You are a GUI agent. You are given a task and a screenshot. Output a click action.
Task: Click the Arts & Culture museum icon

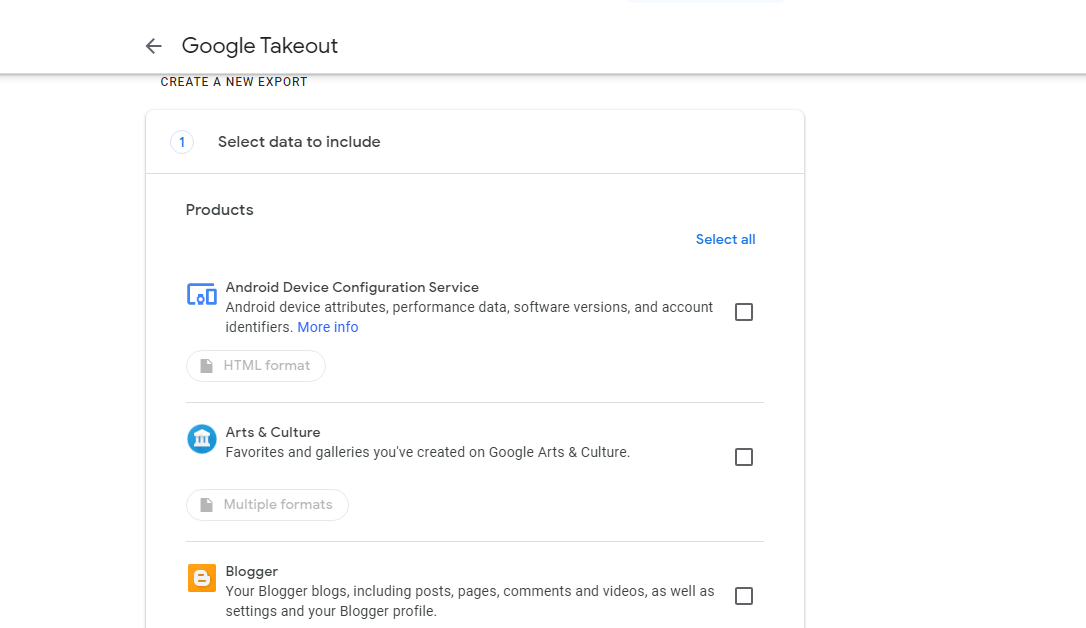tap(202, 439)
